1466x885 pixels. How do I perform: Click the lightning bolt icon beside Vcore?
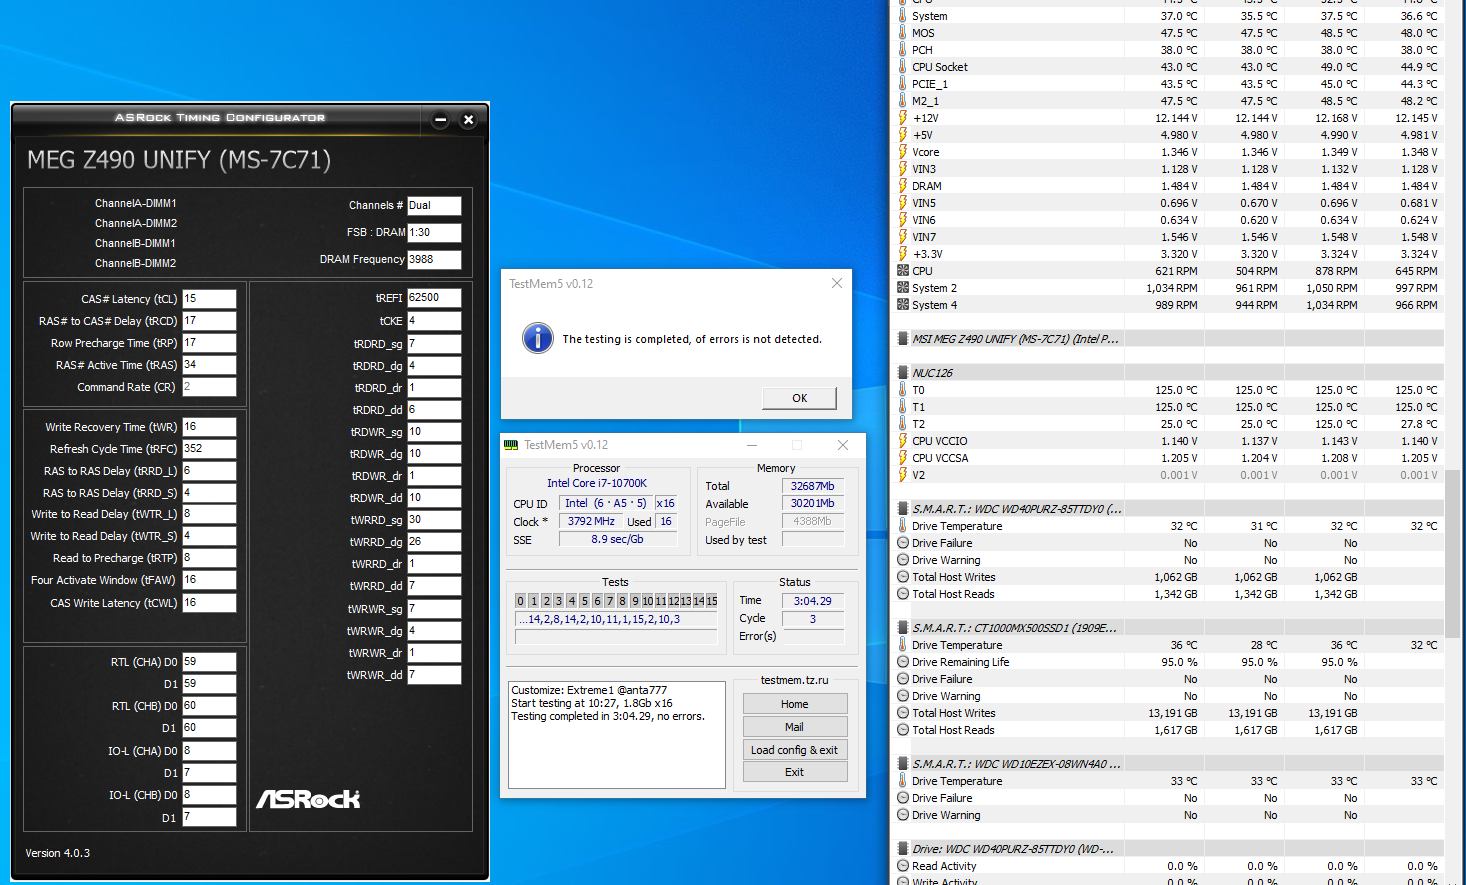[x=903, y=152]
